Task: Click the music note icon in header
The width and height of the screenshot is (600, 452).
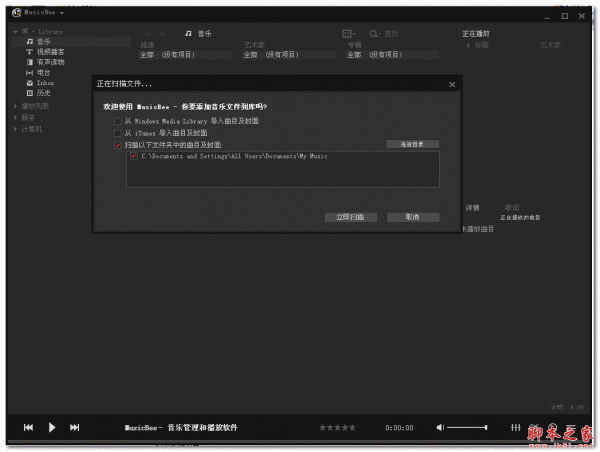Action: click(x=188, y=34)
